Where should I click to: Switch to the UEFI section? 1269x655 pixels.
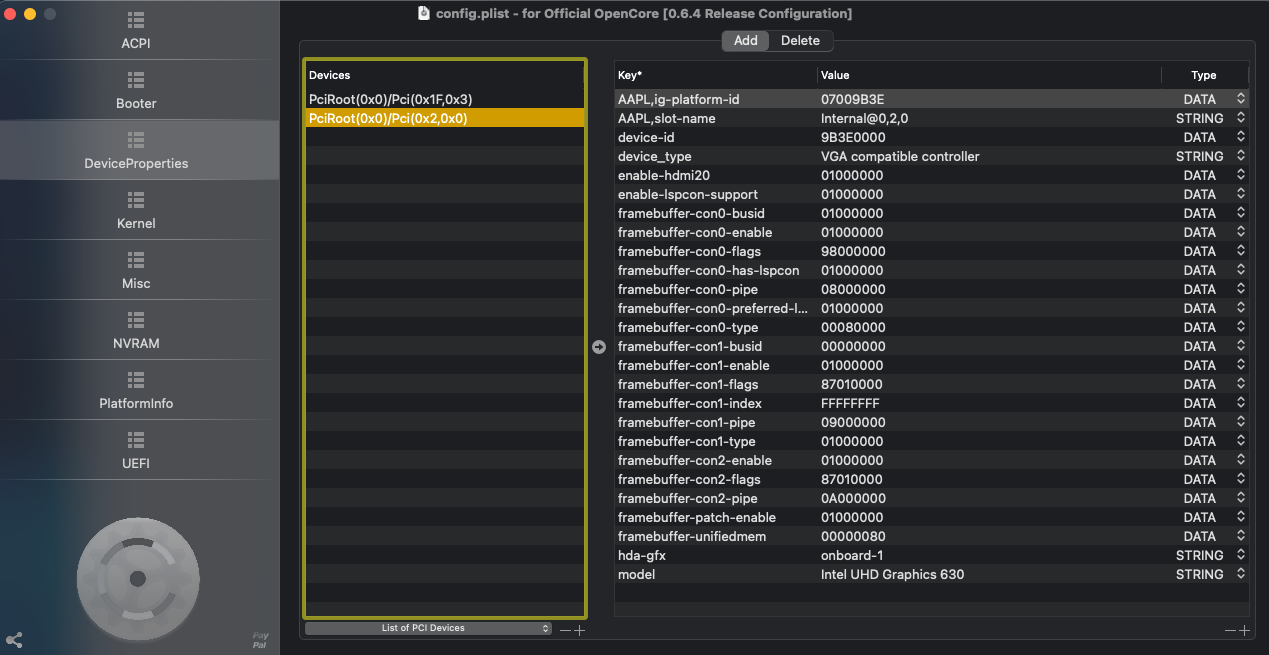pyautogui.click(x=136, y=451)
